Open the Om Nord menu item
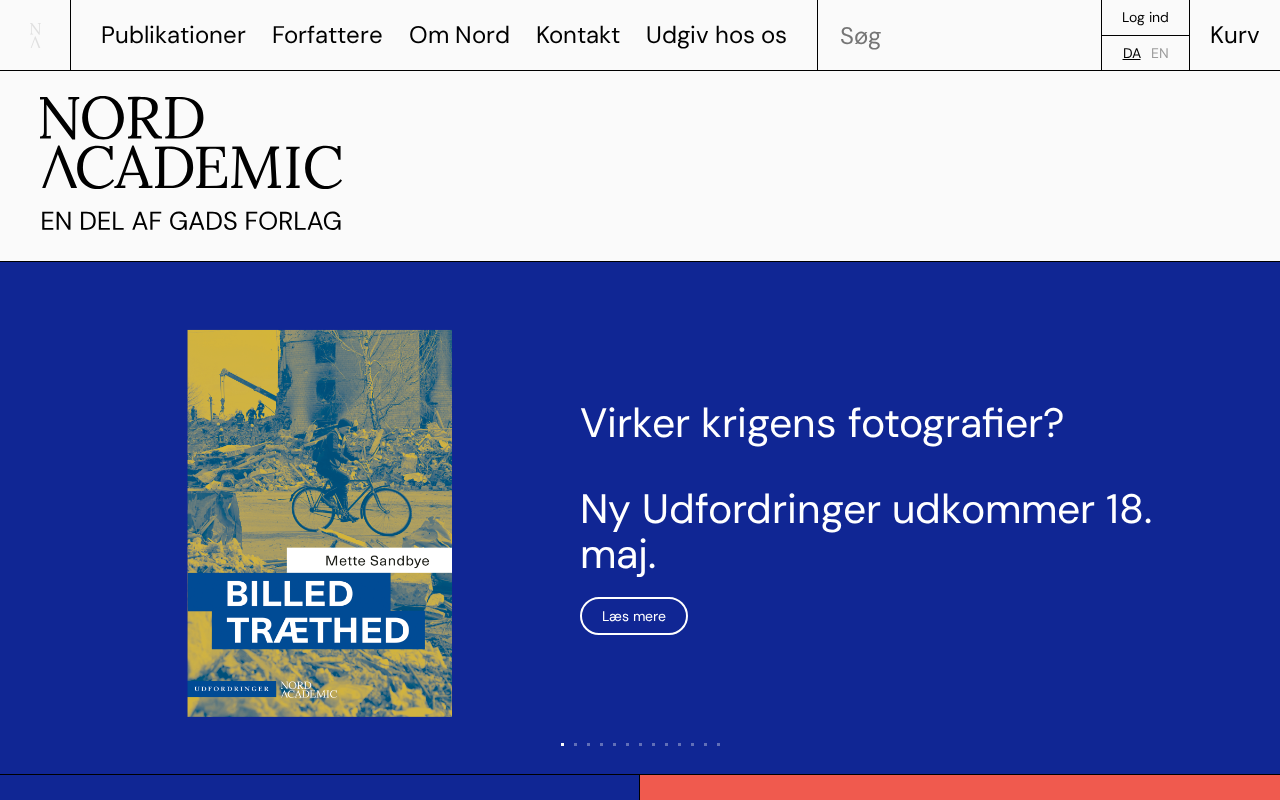Viewport: 1280px width, 800px height. pos(459,35)
